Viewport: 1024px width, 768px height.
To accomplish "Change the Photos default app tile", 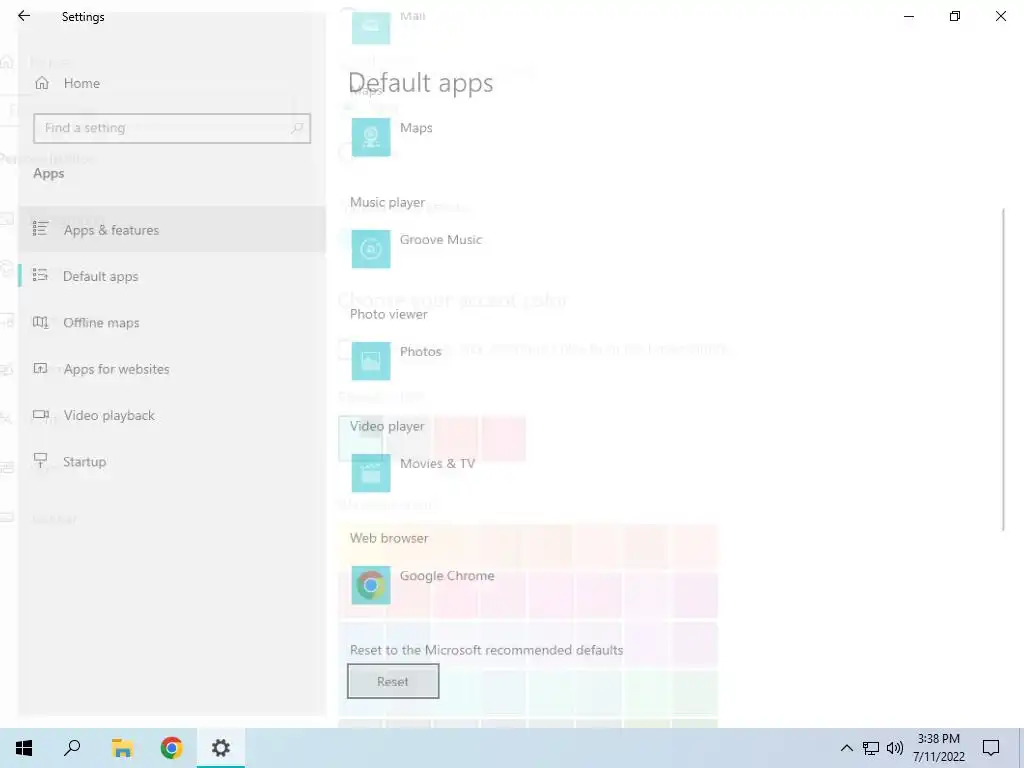I will [371, 360].
